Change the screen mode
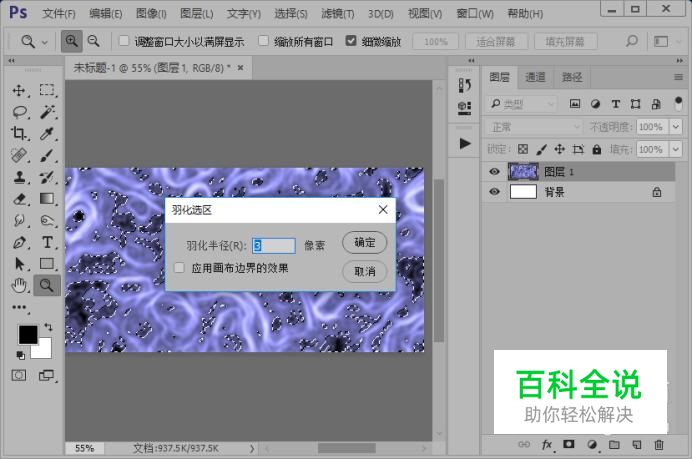Image resolution: width=692 pixels, height=459 pixels. (x=46, y=376)
